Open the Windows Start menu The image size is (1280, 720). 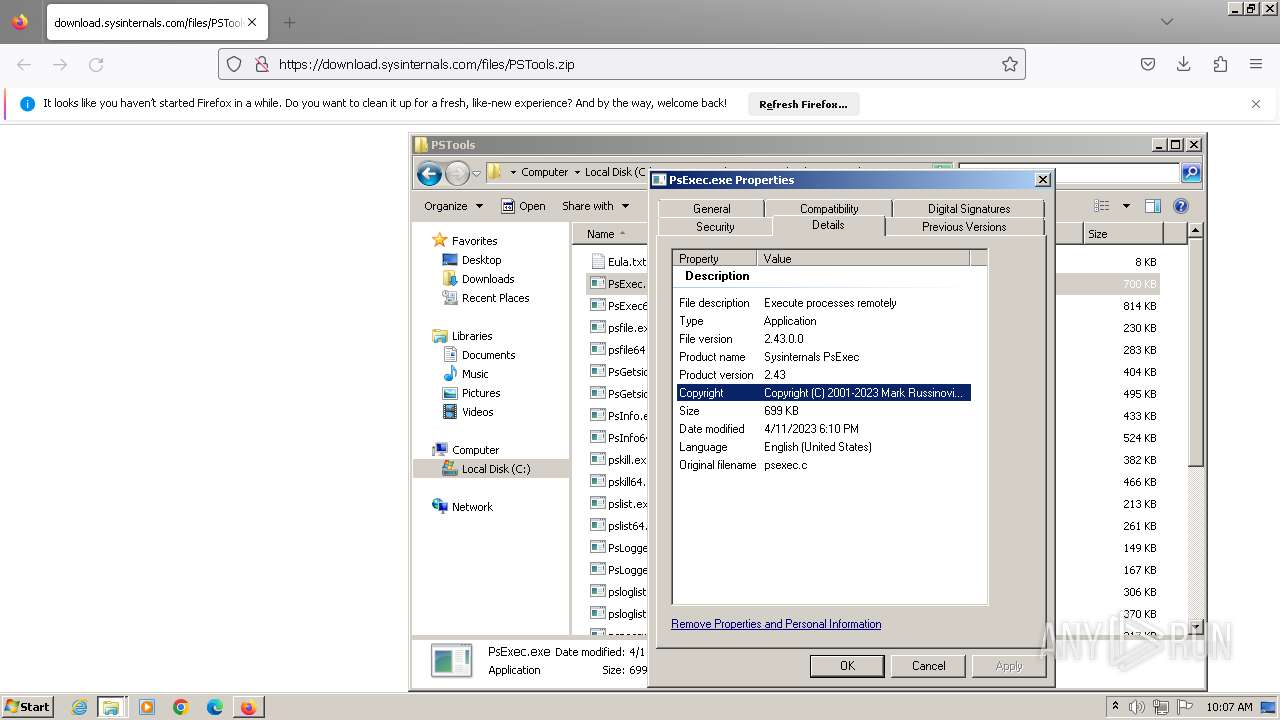click(28, 706)
